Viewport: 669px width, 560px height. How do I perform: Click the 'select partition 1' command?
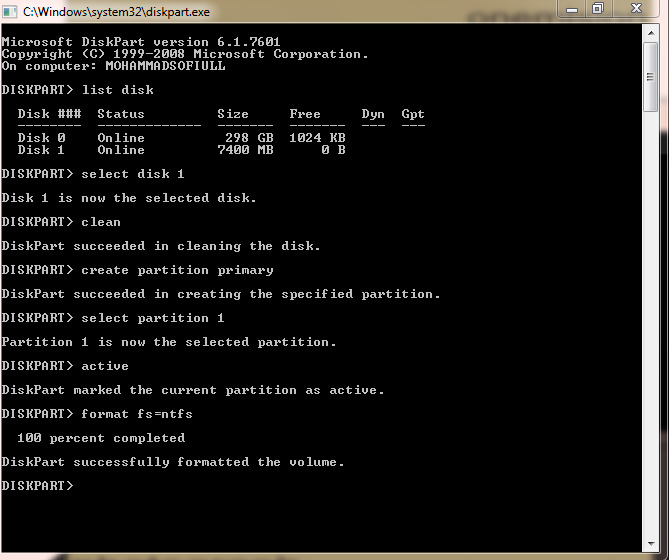pos(153,318)
